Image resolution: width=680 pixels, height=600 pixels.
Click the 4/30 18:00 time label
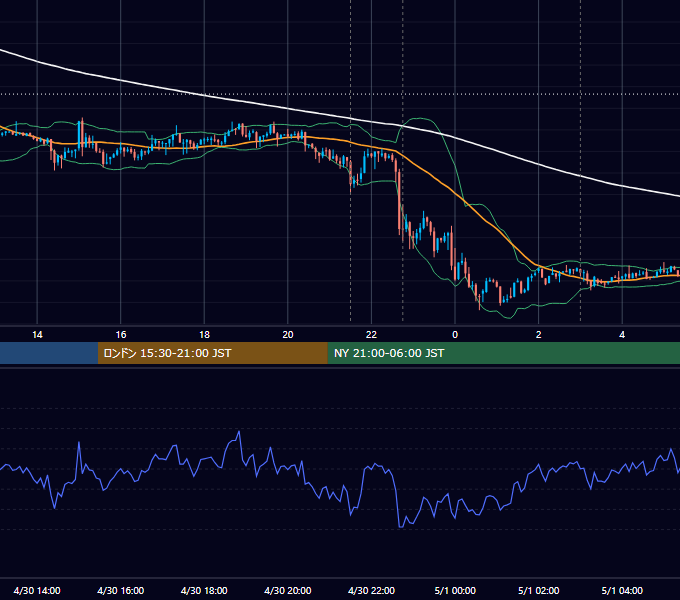204,590
